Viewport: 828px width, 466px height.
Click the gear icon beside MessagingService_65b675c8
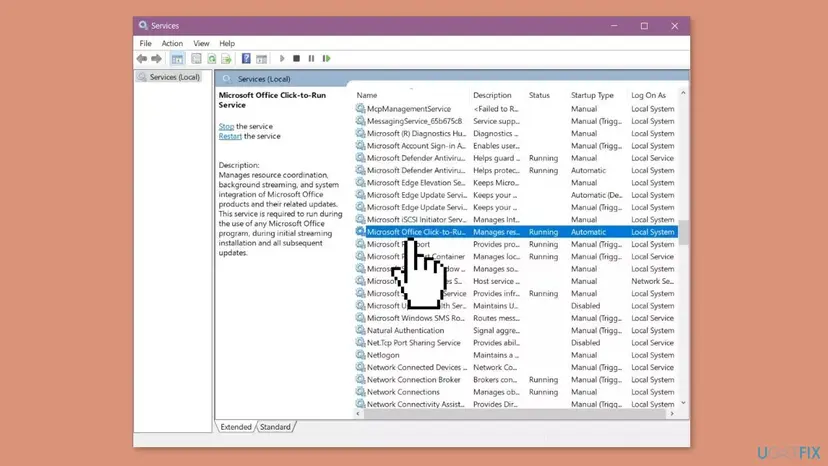click(360, 121)
